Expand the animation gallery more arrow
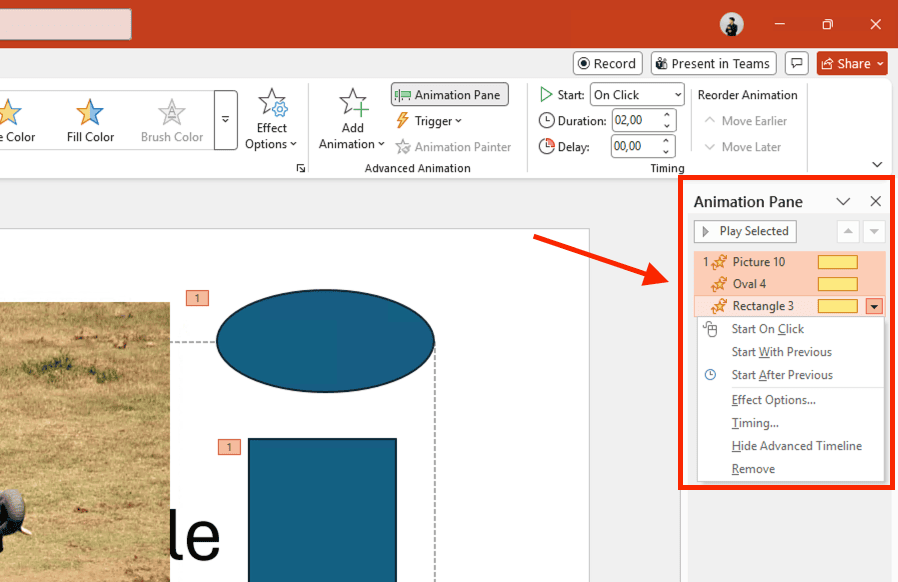The image size is (898, 582). 225,119
